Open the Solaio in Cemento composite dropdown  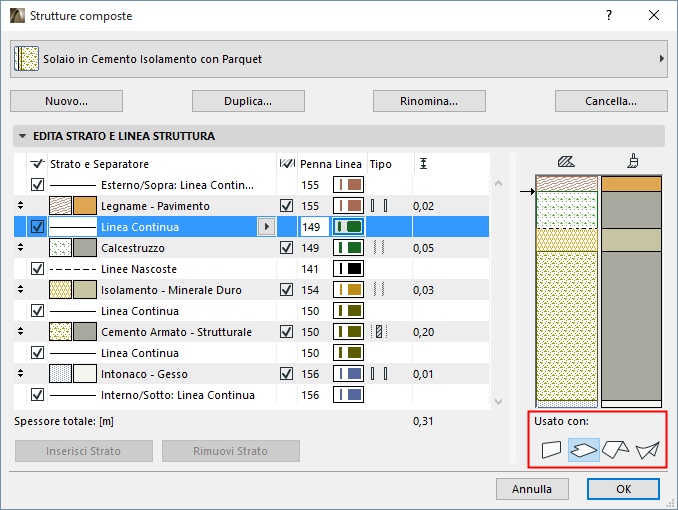tap(339, 59)
